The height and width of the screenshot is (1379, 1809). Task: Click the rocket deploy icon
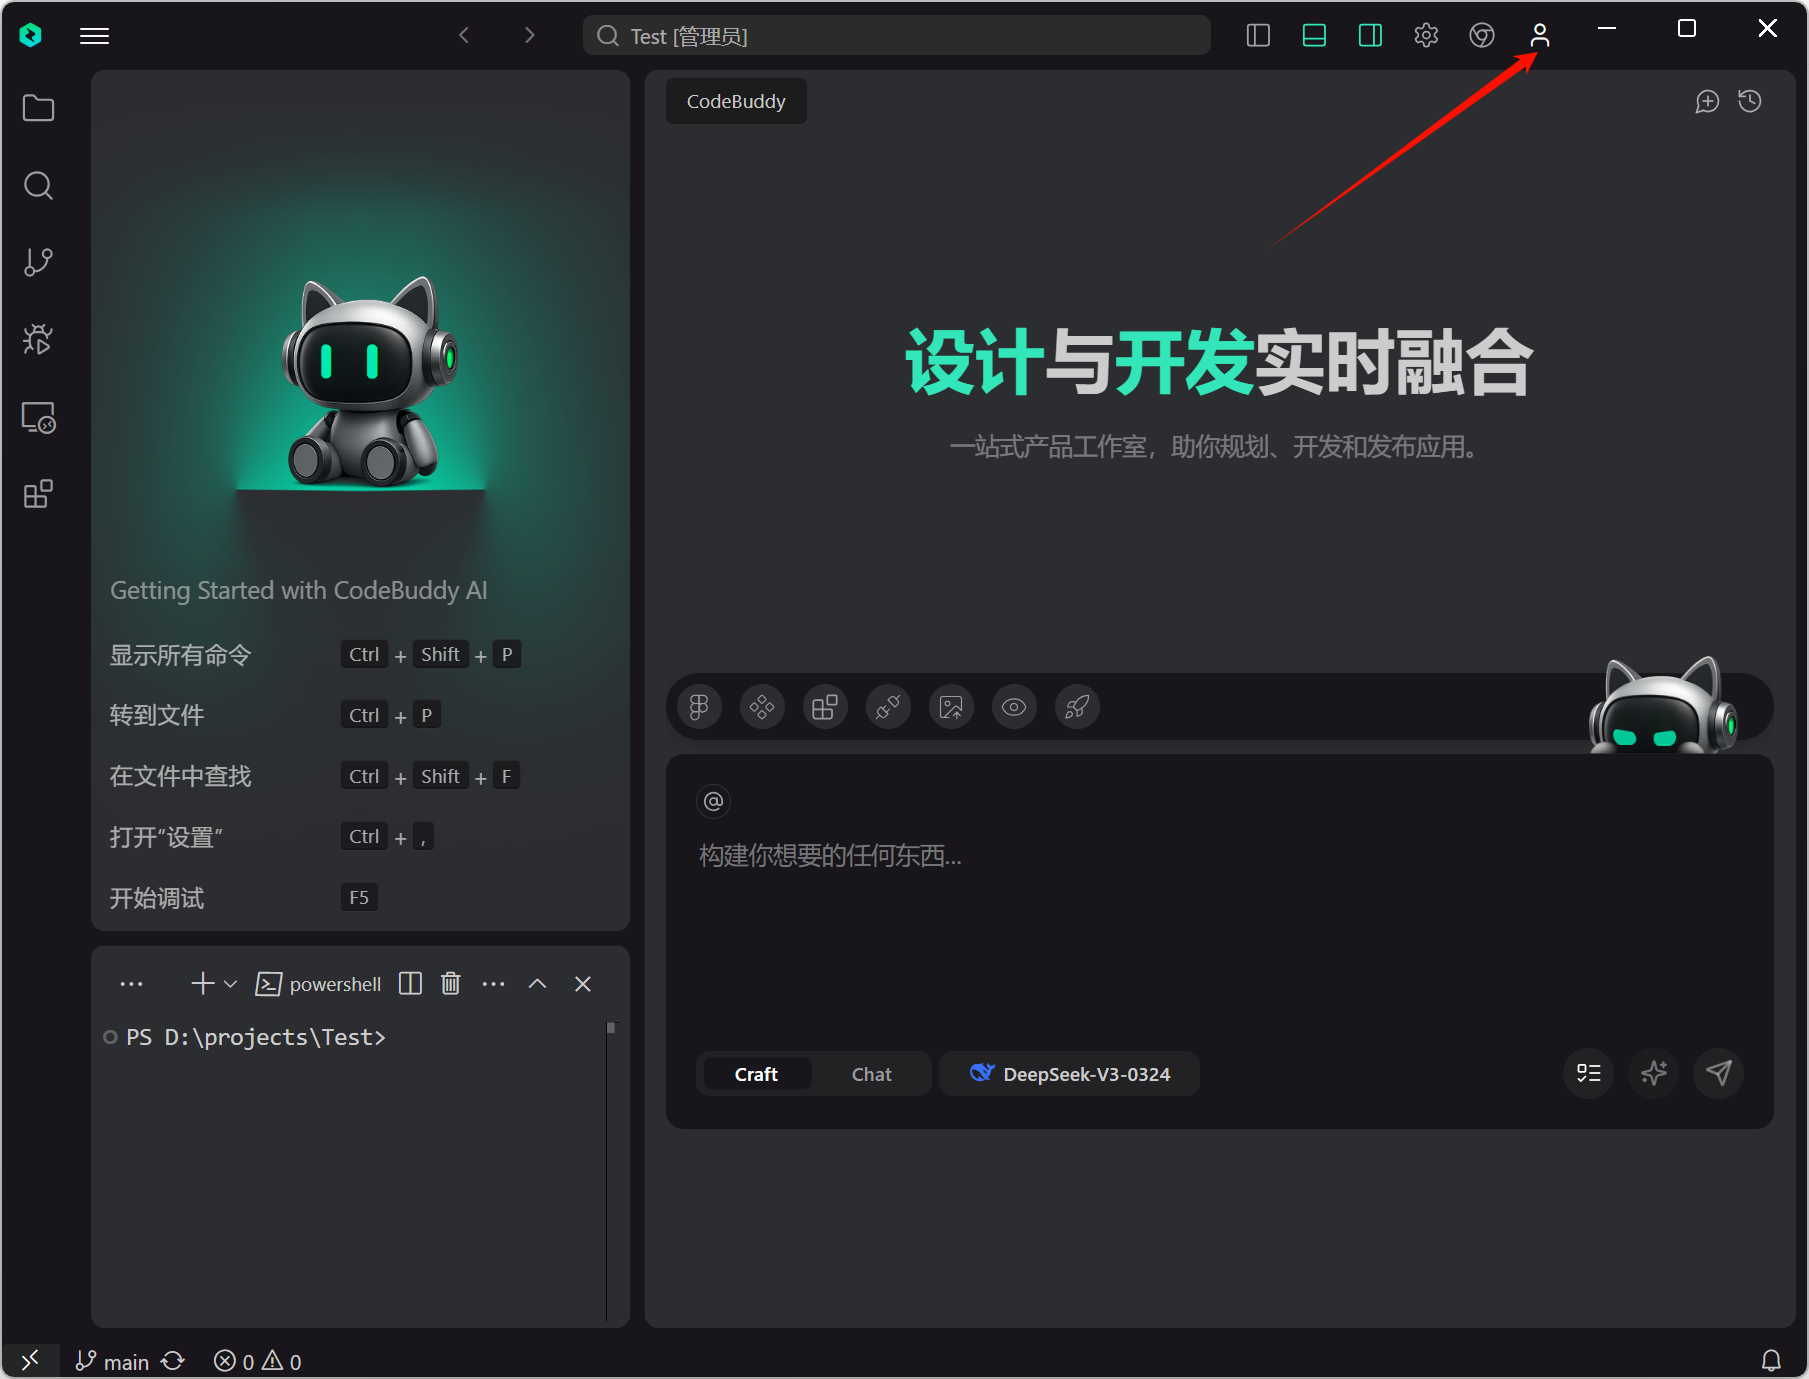pyautogui.click(x=1077, y=708)
